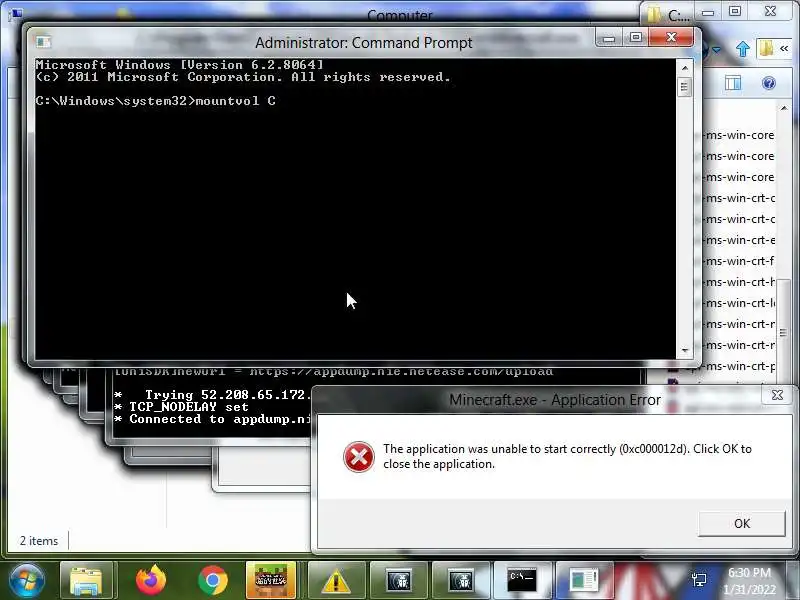Expand the « chevron in the address bar
800x600 pixels.
784,48
